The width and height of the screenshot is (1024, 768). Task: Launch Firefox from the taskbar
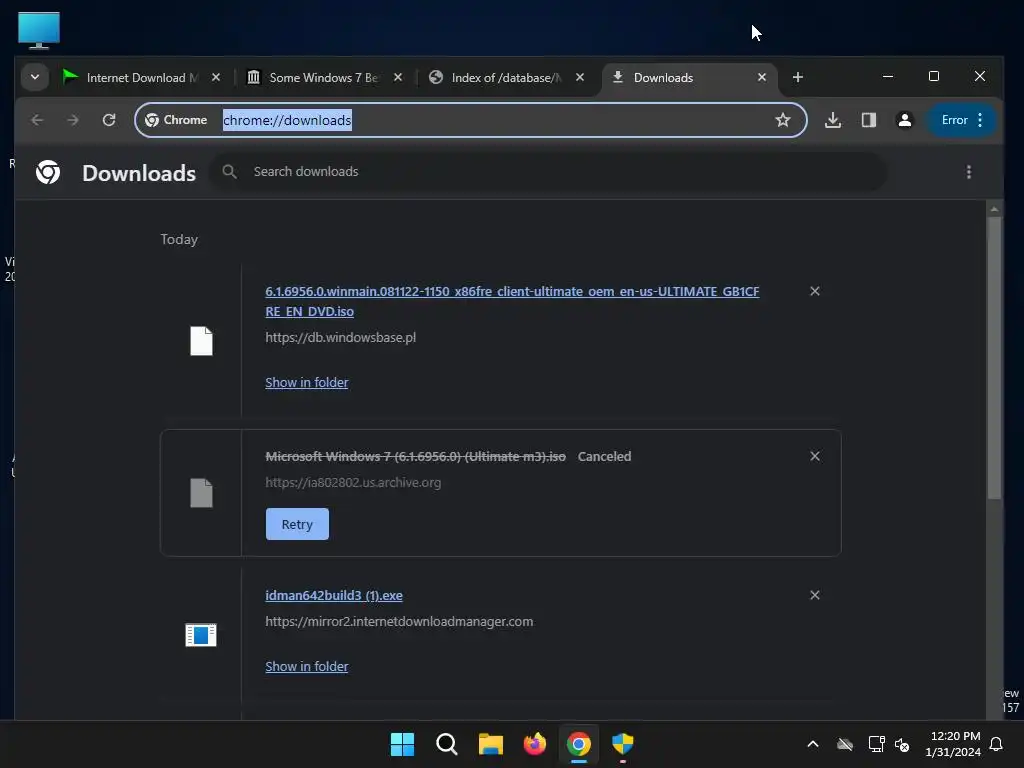pos(535,744)
